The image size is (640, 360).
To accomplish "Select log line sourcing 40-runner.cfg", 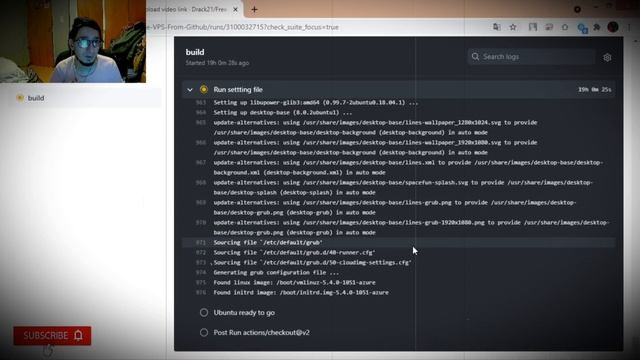I will click(294, 253).
